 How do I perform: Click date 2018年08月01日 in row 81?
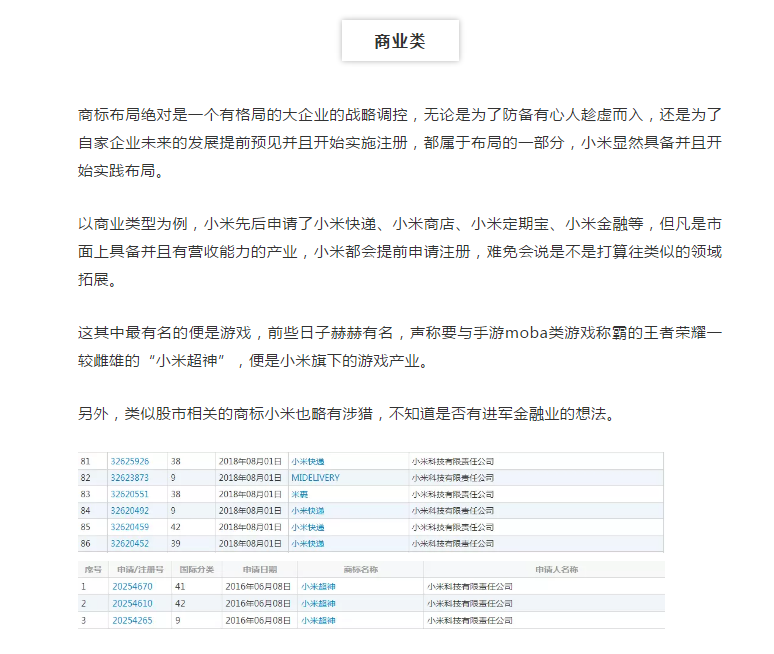pos(250,462)
